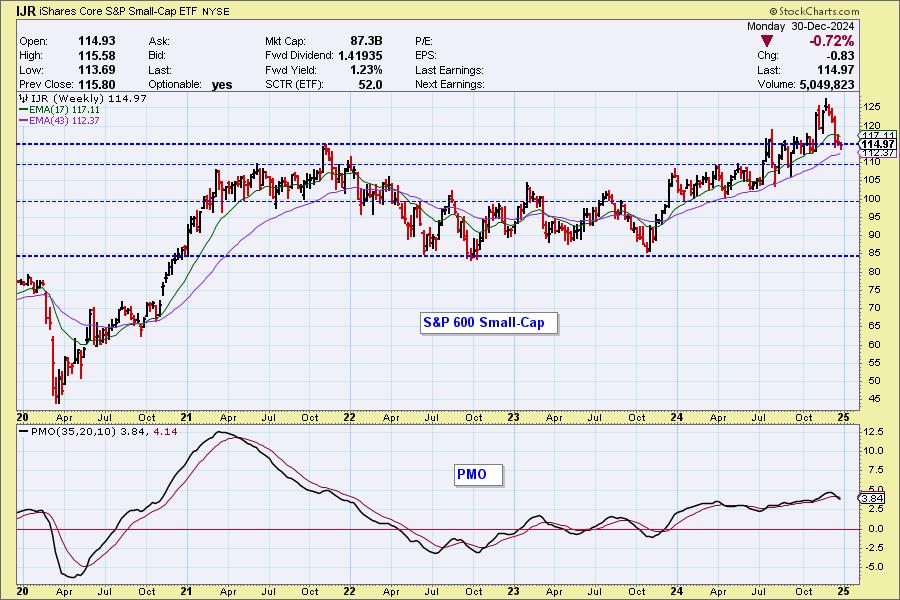
Task: Click the 'Last Earnings:' label
Action: (x=449, y=70)
